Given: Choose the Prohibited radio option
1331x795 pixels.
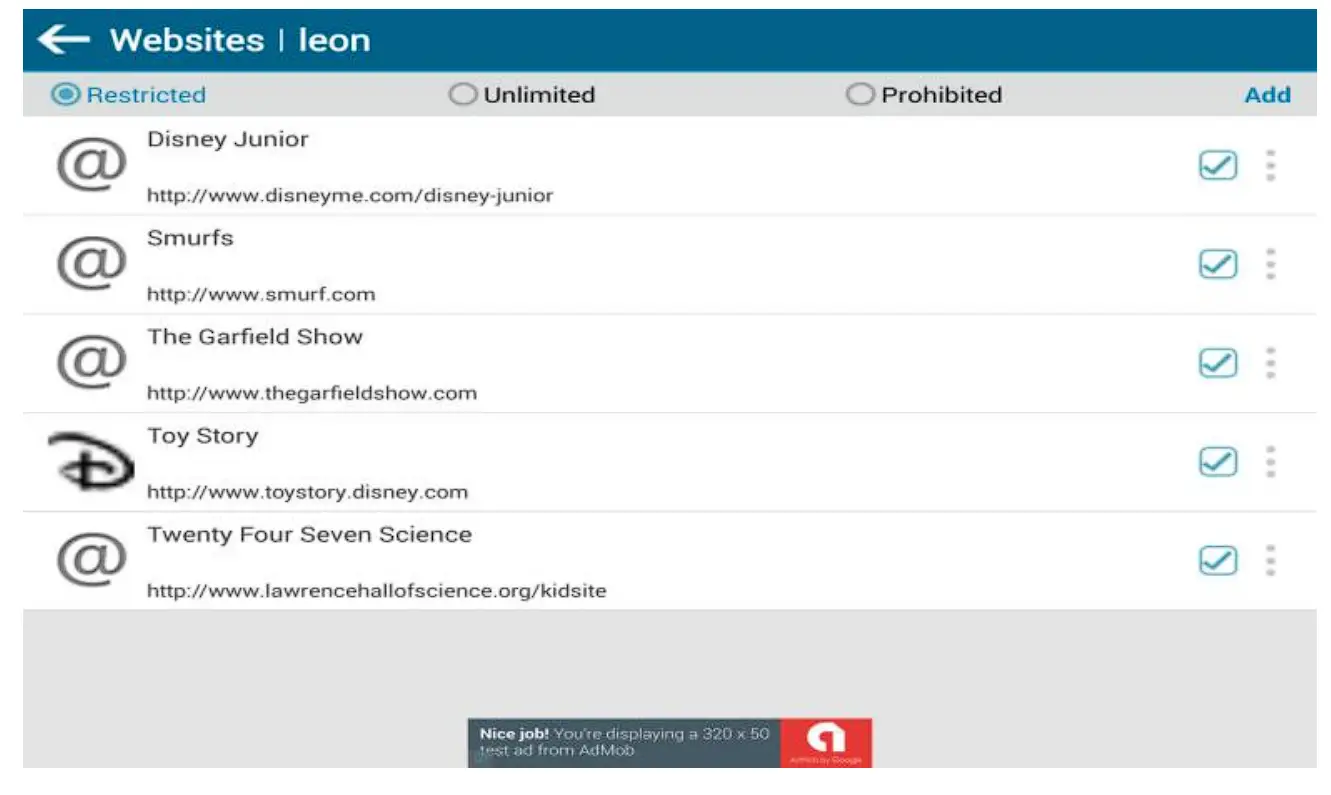Looking at the screenshot, I should (x=859, y=95).
